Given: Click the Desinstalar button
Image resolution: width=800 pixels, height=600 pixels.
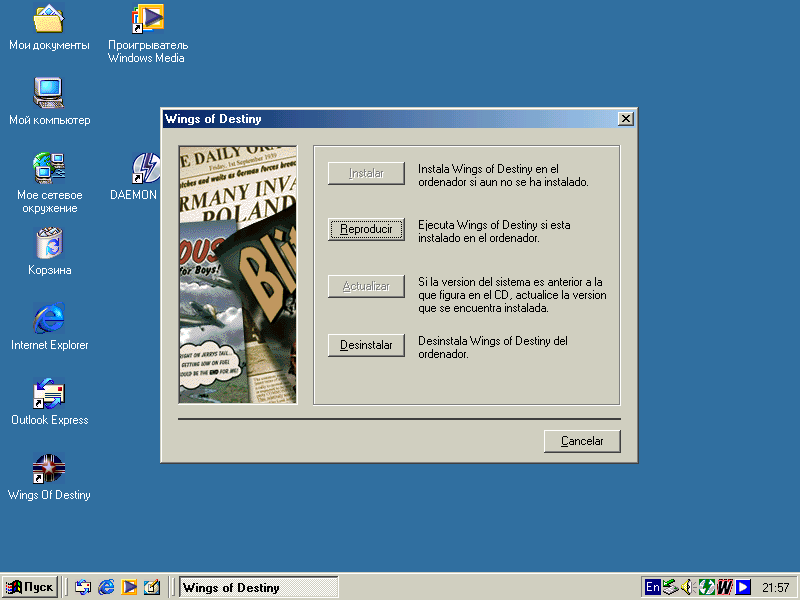Looking at the screenshot, I should pos(366,345).
